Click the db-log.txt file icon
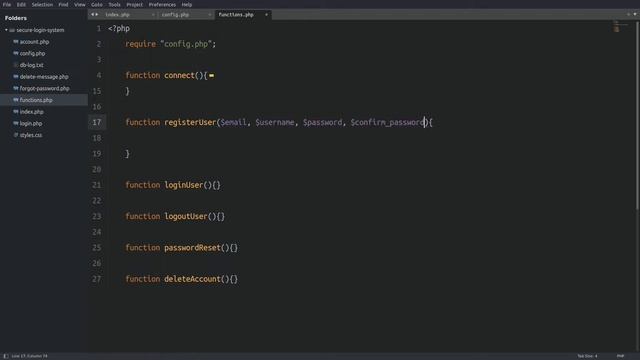The image size is (640, 360). coord(16,65)
